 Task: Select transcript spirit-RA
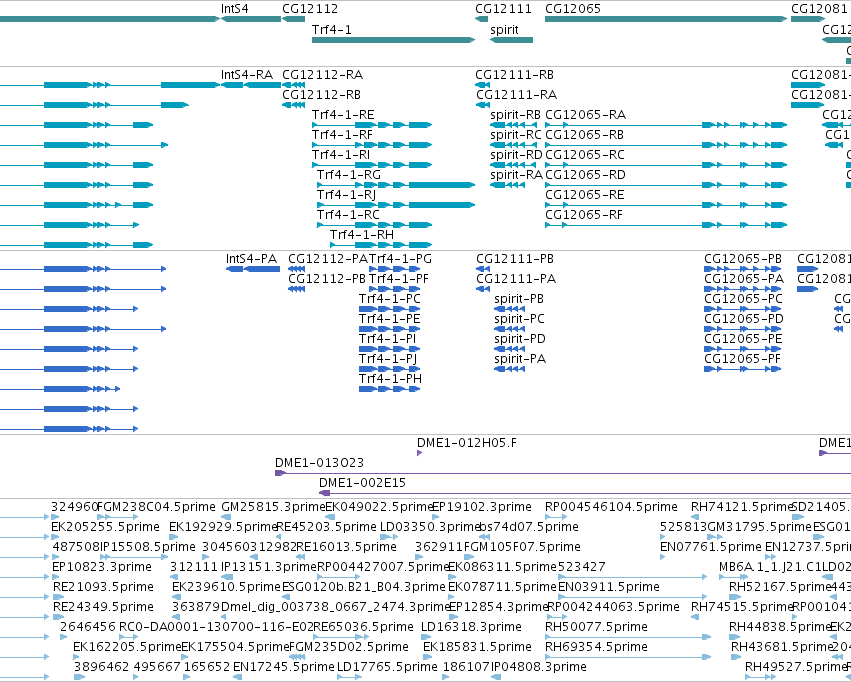(x=507, y=185)
